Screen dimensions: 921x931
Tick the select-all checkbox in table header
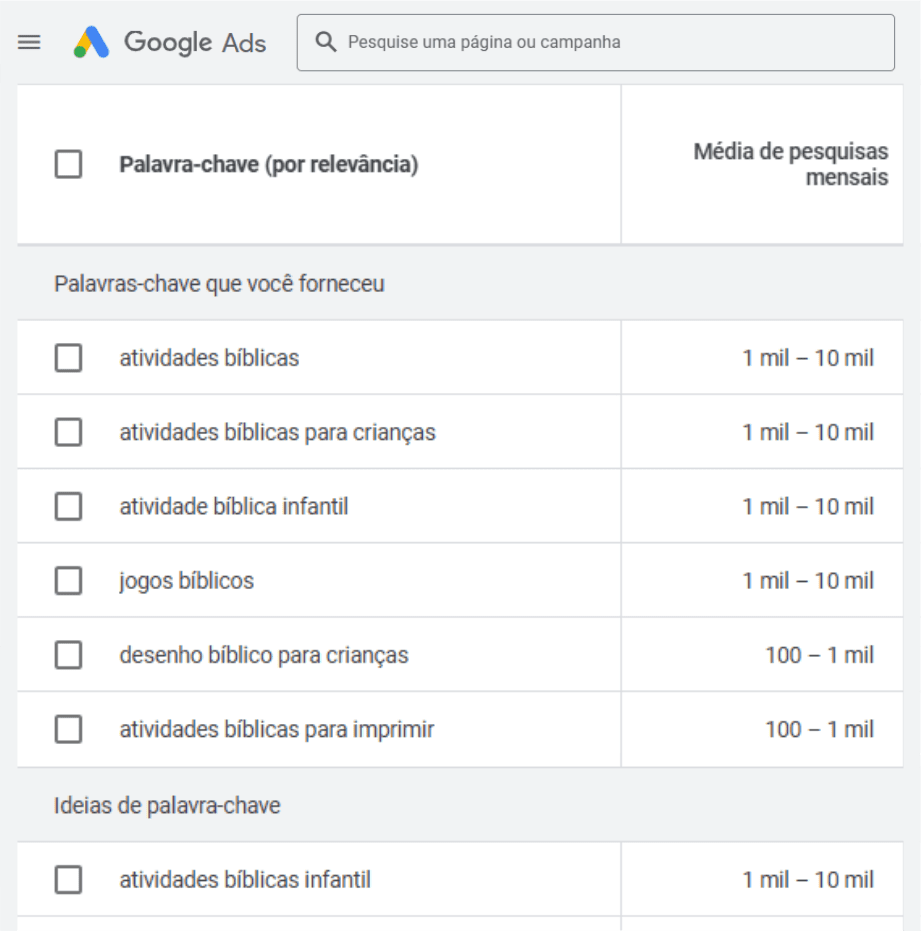[x=68, y=164]
